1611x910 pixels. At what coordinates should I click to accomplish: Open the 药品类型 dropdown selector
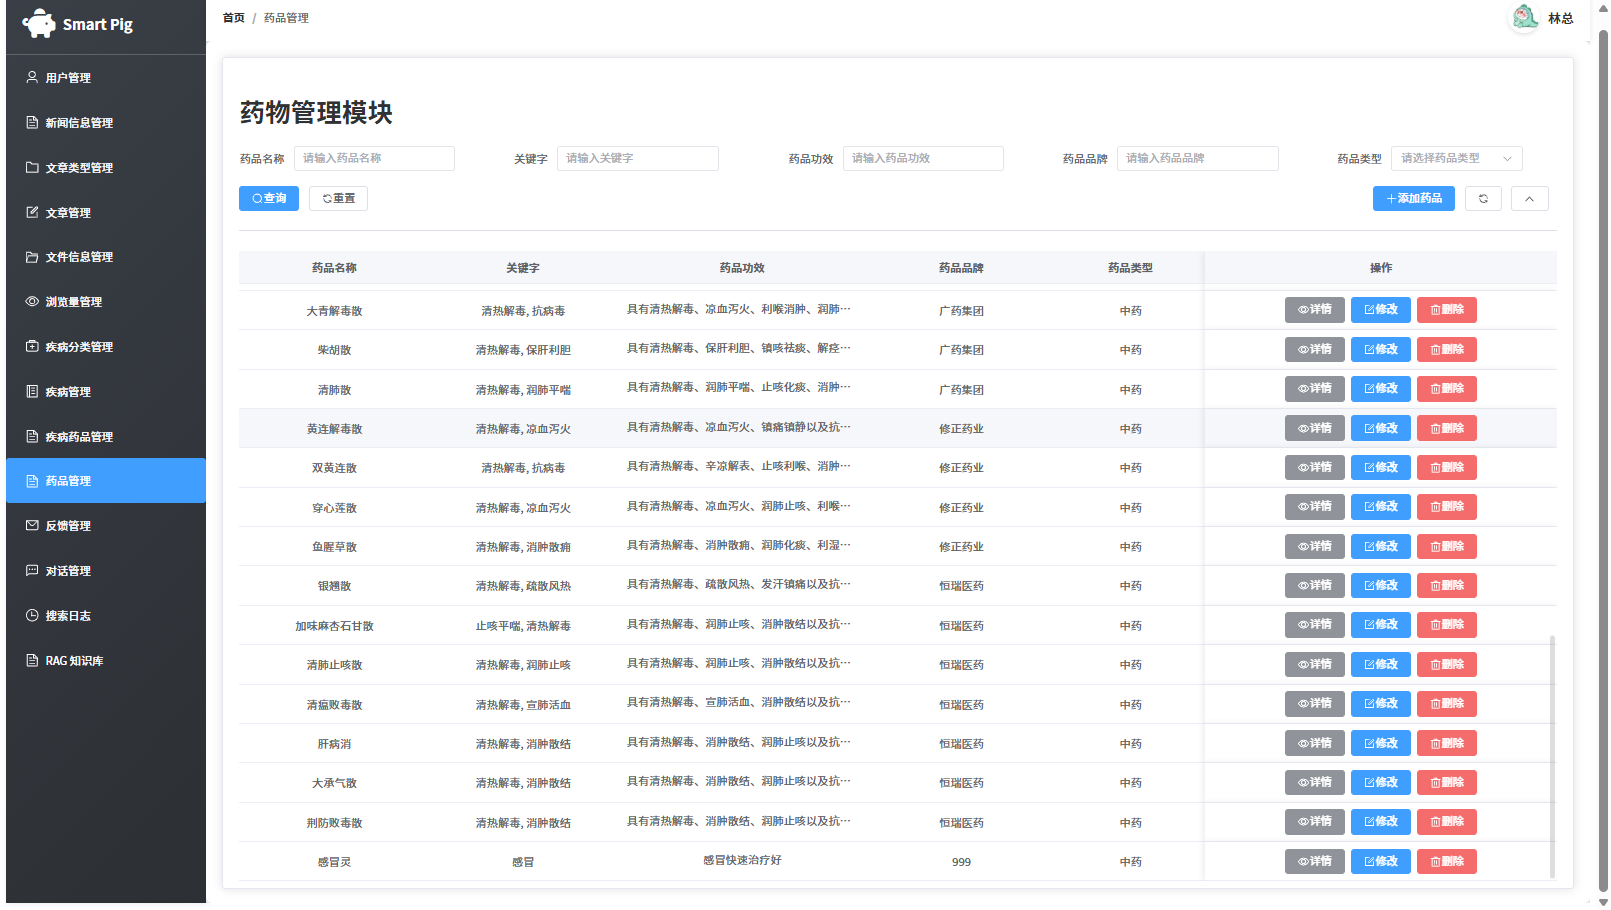click(x=1456, y=158)
